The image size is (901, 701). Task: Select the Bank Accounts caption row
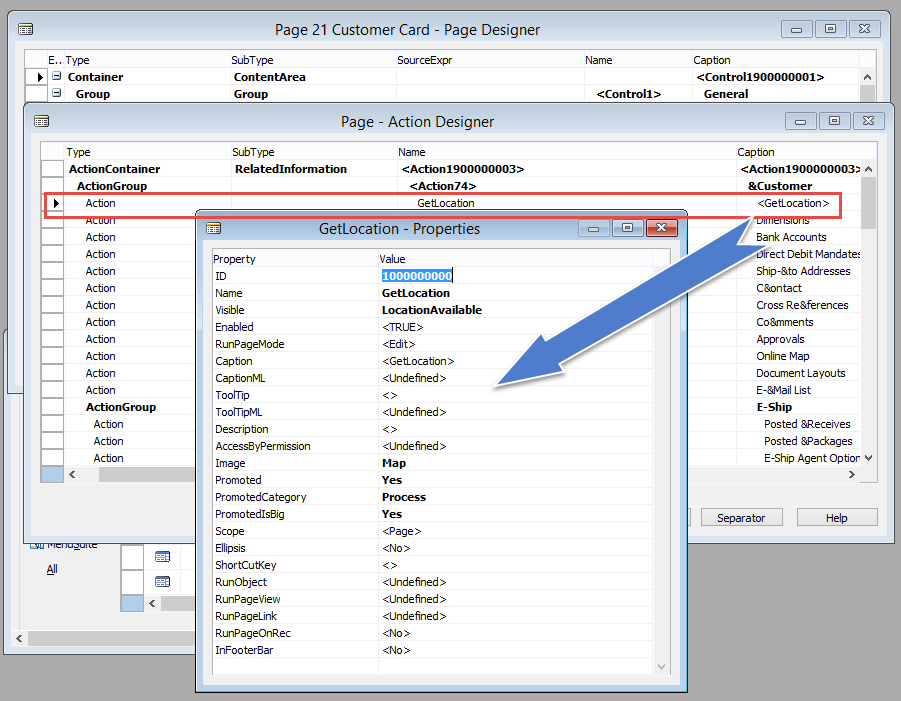(790, 237)
